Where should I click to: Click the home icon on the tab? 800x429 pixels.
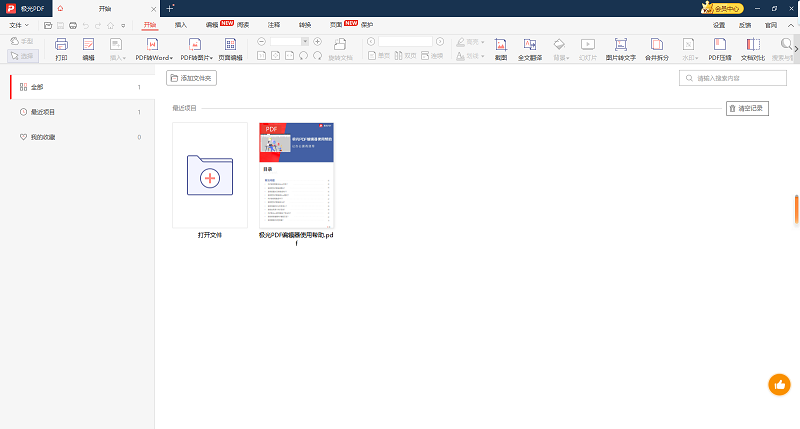(60, 8)
